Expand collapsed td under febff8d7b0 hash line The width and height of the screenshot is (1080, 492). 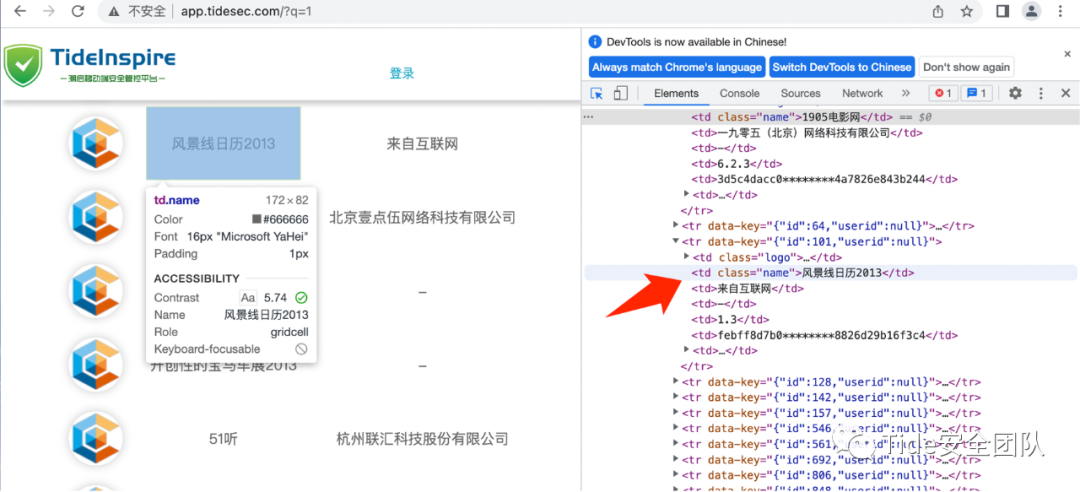[x=686, y=350]
